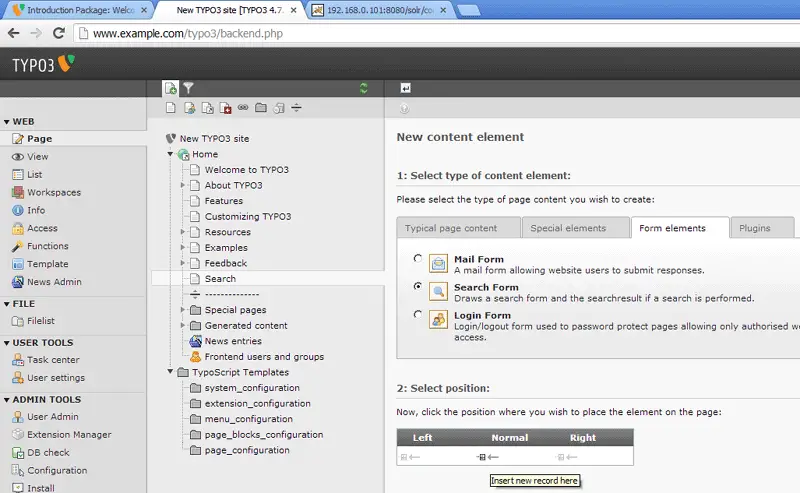Switch to Introduction Package browser tab
This screenshot has height=493, width=800.
[80, 10]
